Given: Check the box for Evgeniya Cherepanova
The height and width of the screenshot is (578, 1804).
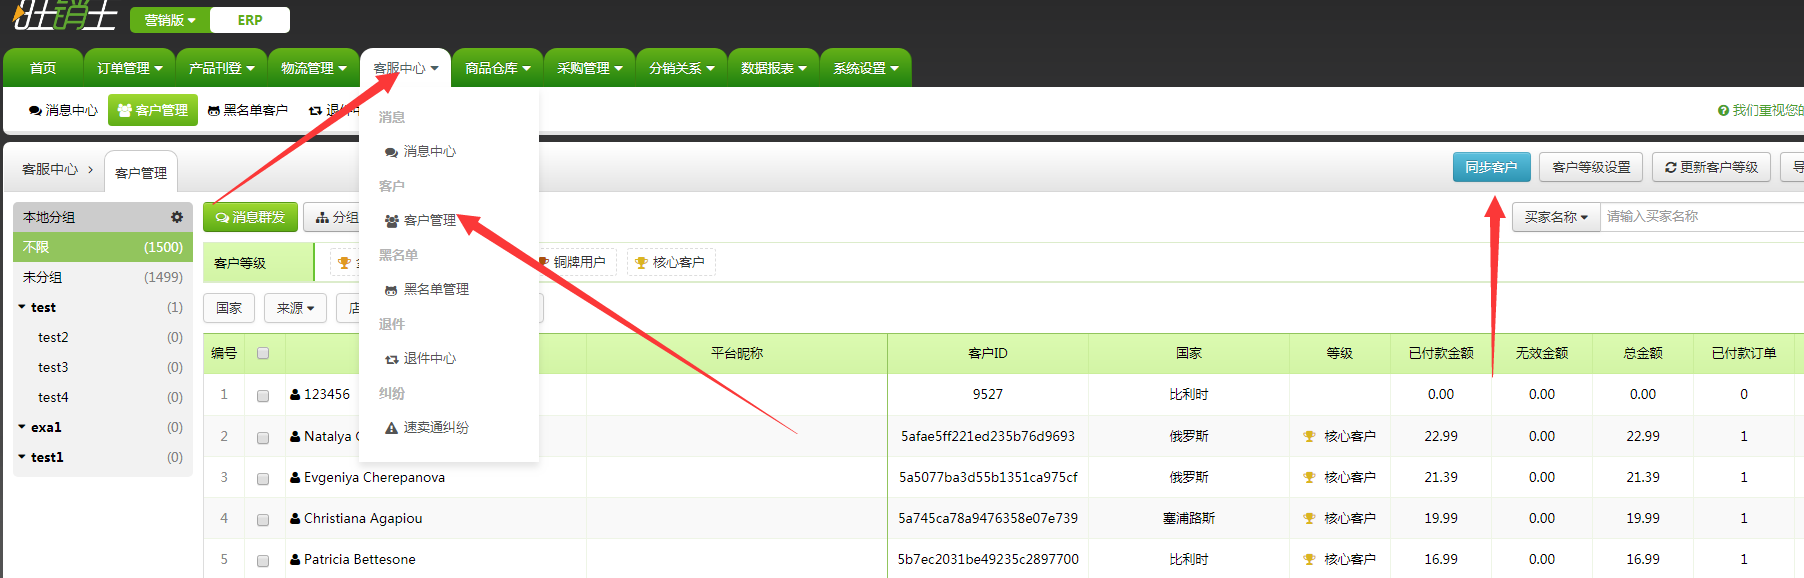Looking at the screenshot, I should (263, 479).
